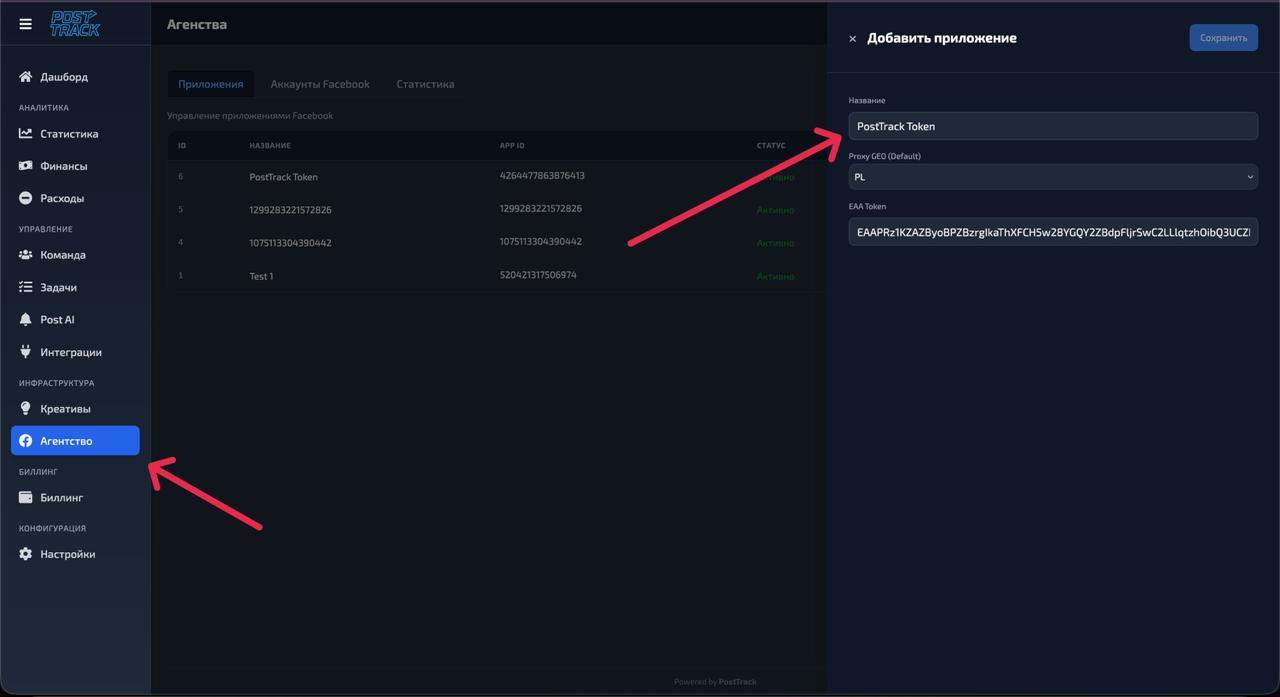Viewport: 1280px width, 697px height.
Task: Select the Статистика chart icon
Action: 24,133
